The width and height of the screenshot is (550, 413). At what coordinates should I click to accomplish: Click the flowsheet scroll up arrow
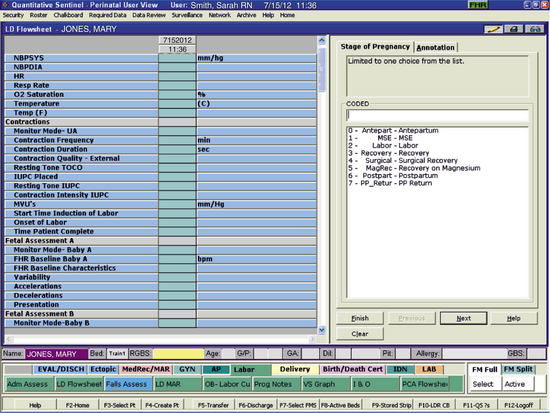pos(322,40)
